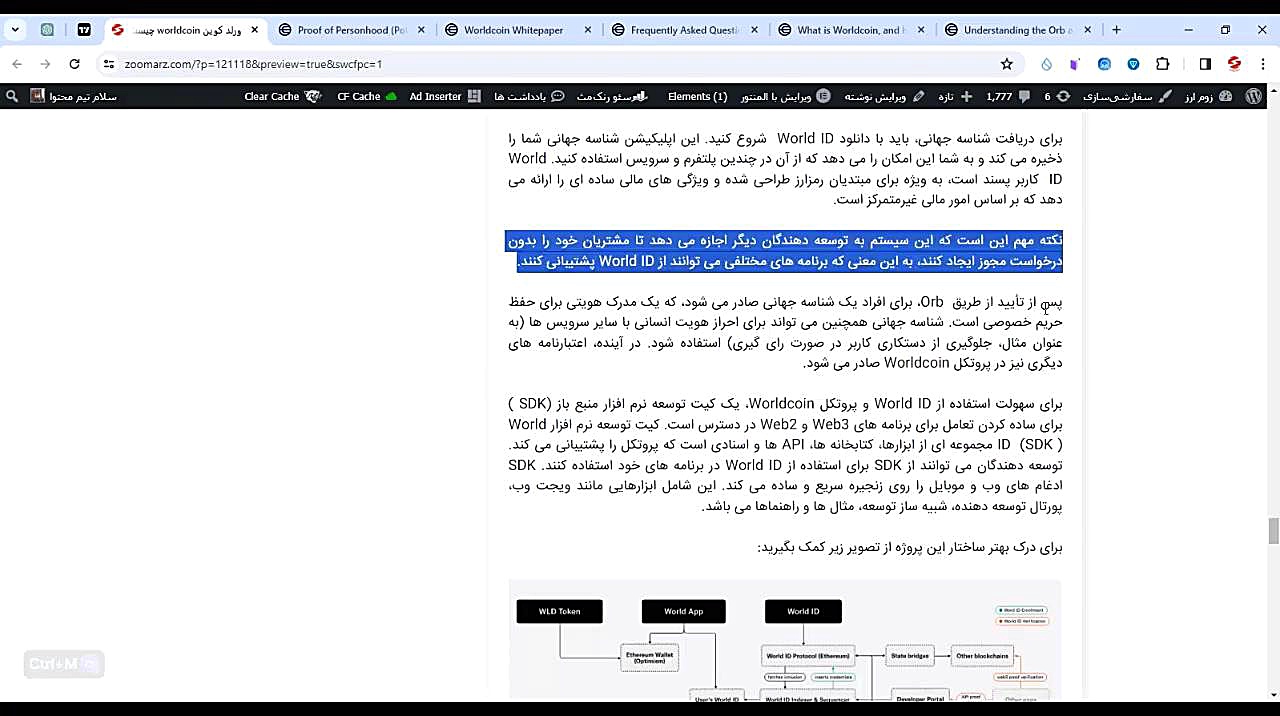Go forward using the forward arrow

(45, 64)
